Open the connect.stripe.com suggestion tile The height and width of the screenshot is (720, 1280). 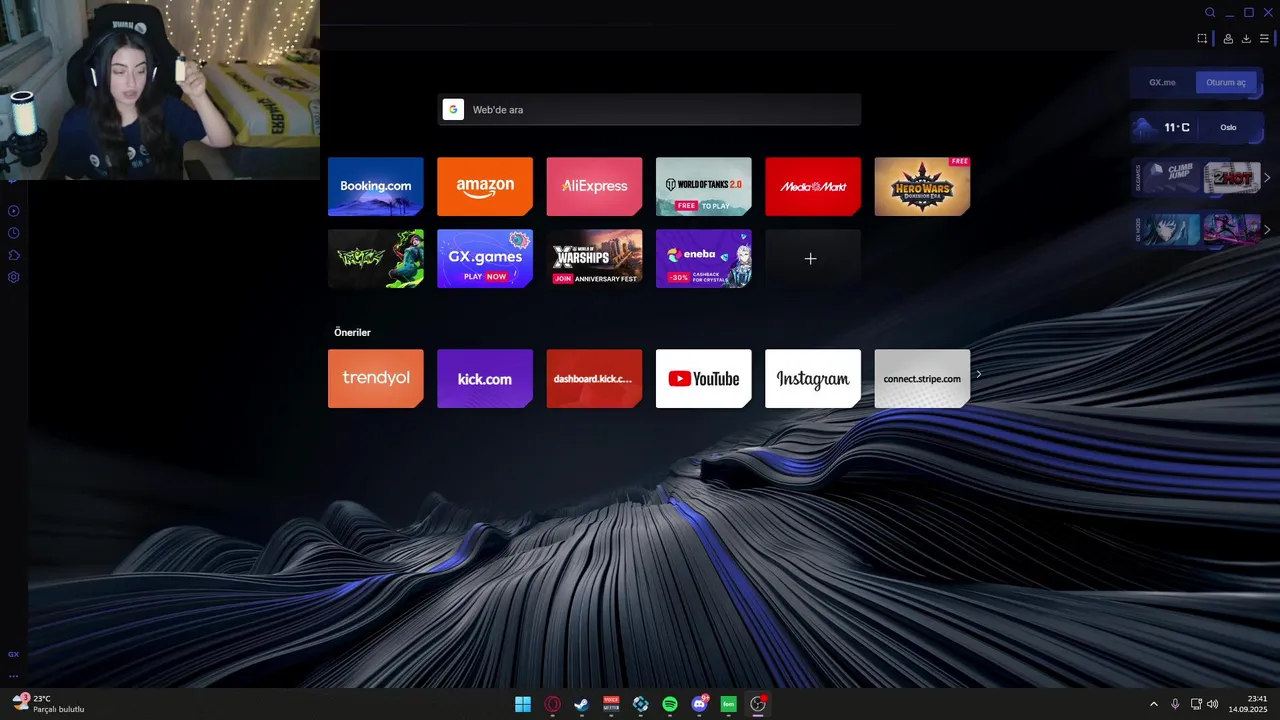pyautogui.click(x=922, y=378)
